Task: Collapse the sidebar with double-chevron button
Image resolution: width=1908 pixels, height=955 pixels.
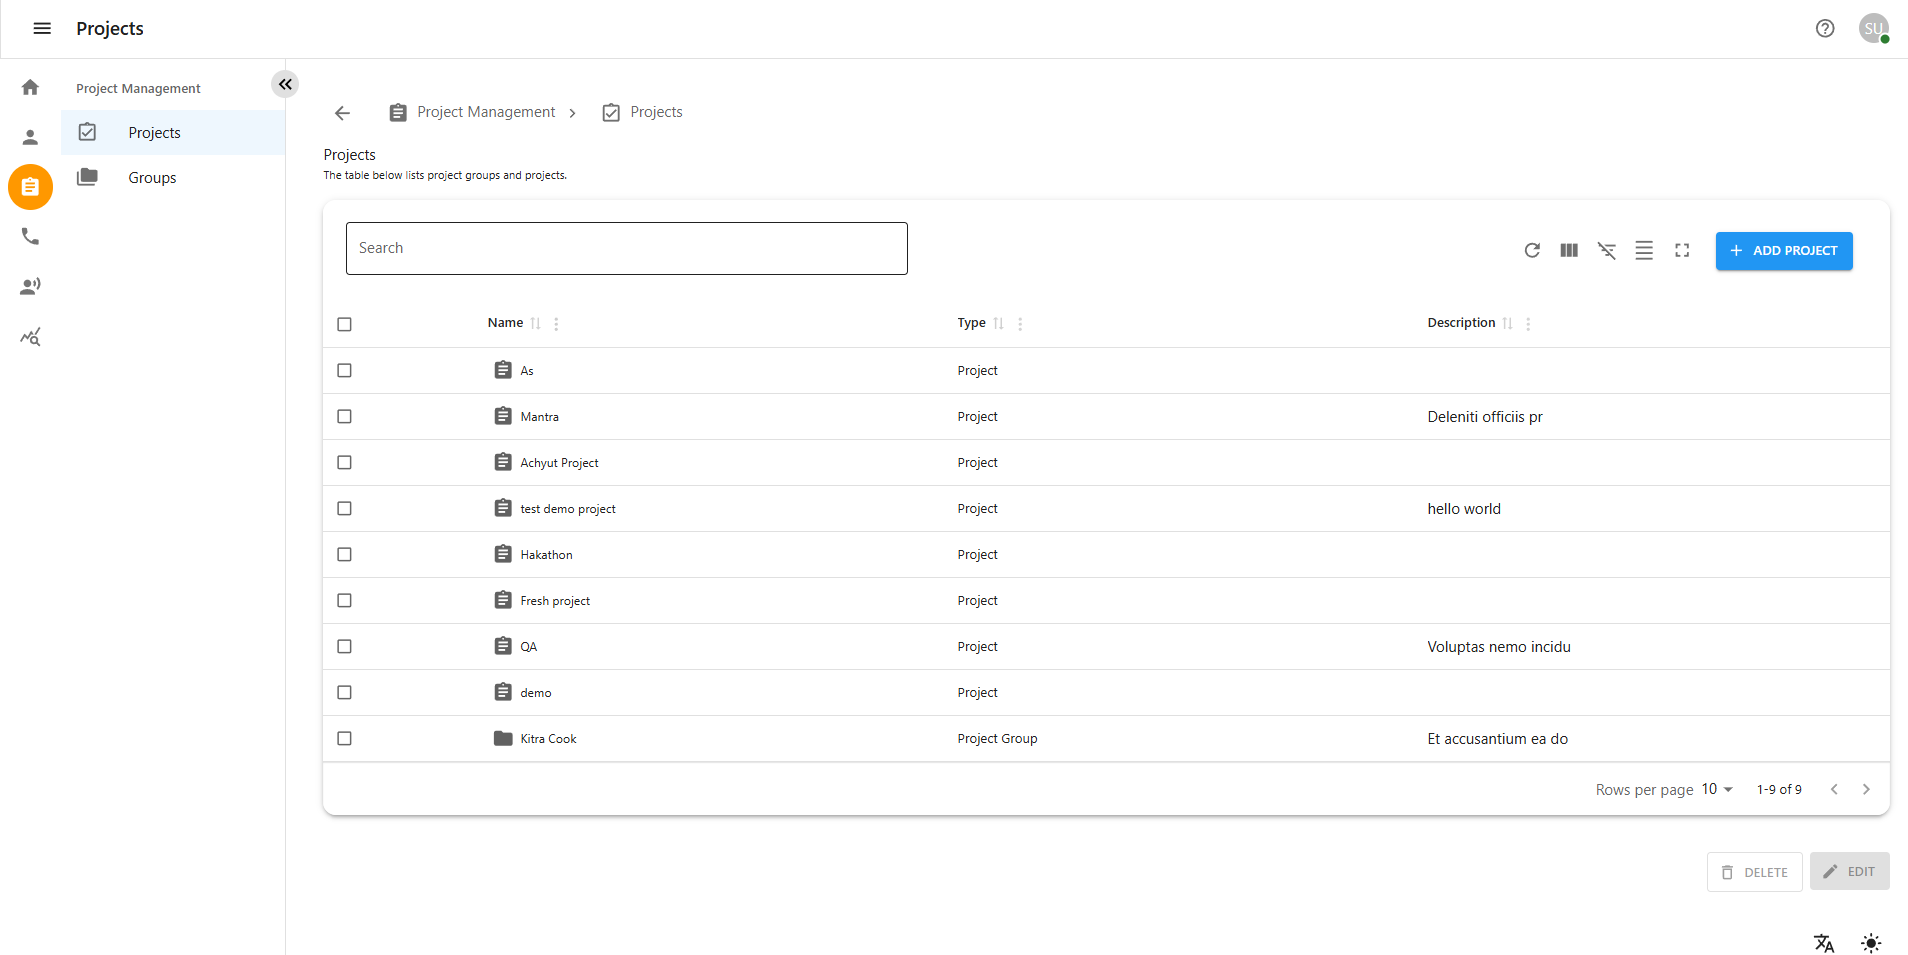Action: click(x=285, y=84)
